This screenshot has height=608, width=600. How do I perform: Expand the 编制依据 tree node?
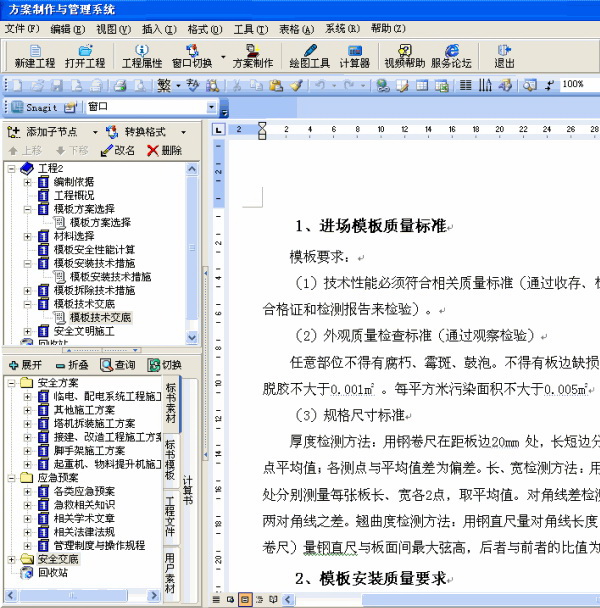(x=27, y=182)
